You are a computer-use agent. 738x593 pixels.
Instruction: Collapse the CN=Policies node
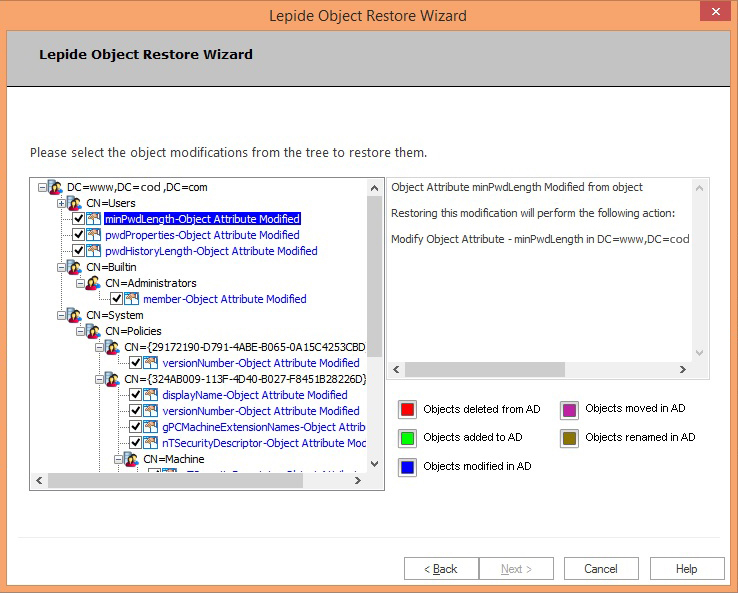pos(80,331)
